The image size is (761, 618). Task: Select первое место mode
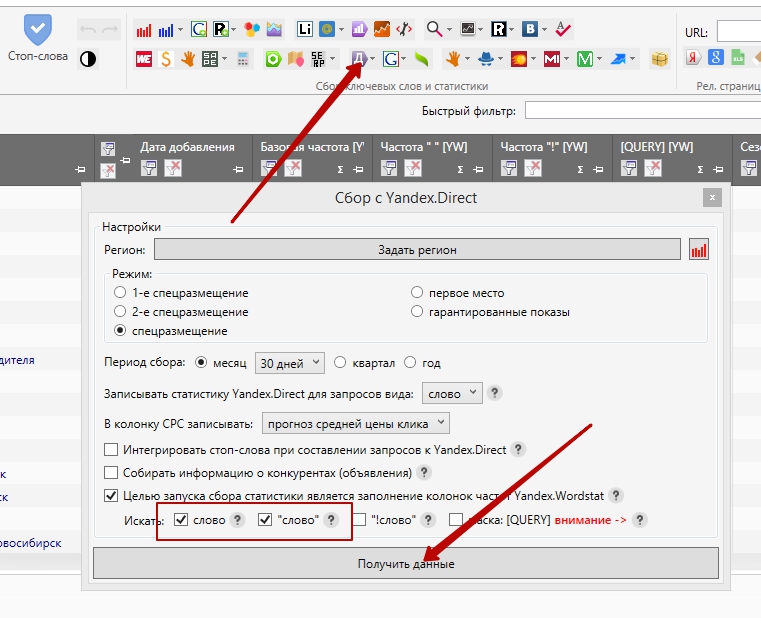coord(417,292)
